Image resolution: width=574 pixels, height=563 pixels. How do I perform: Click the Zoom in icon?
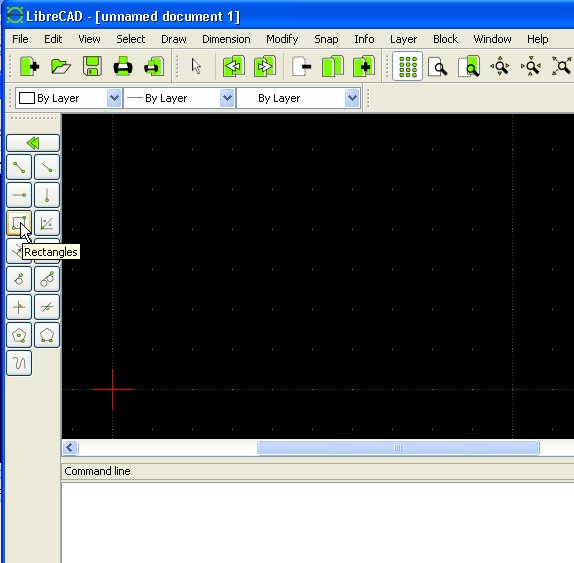click(x=500, y=67)
